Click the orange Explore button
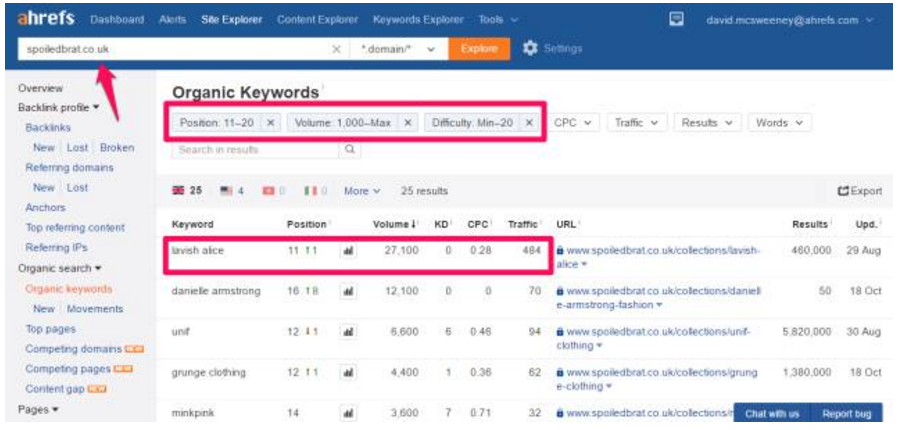This screenshot has width=898, height=430. (479, 49)
